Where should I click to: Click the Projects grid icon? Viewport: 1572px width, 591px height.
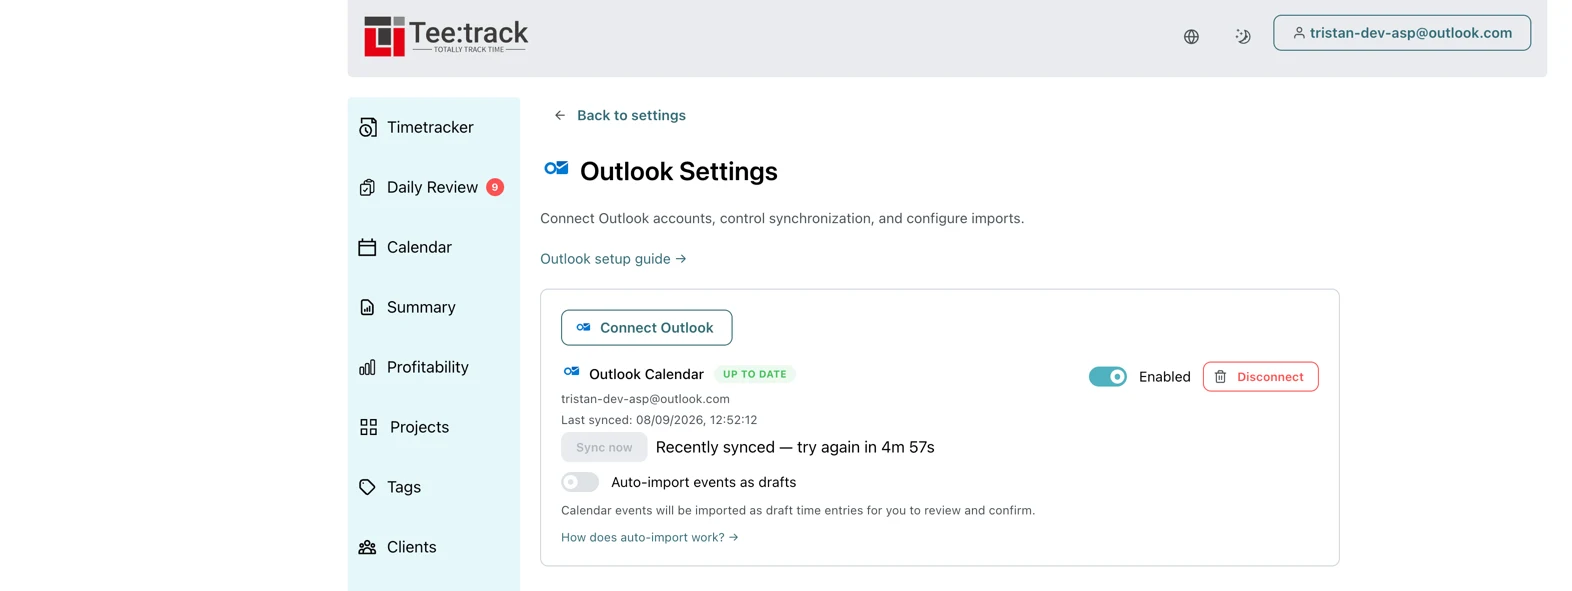click(368, 427)
